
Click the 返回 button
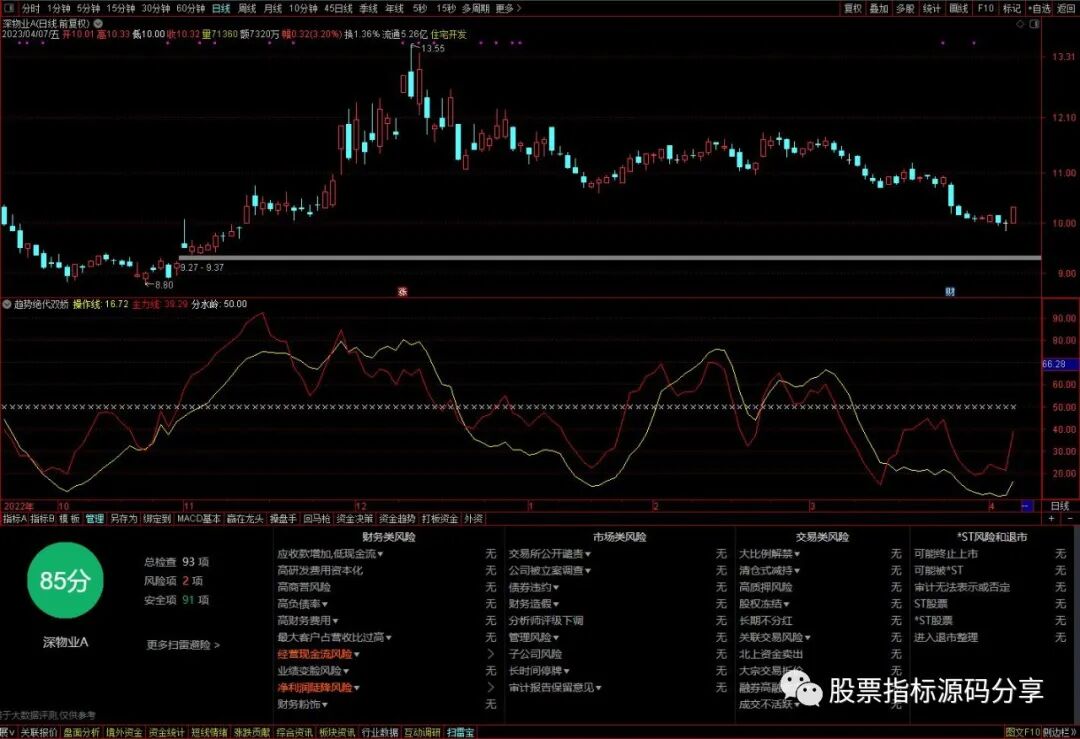[x=1066, y=8]
